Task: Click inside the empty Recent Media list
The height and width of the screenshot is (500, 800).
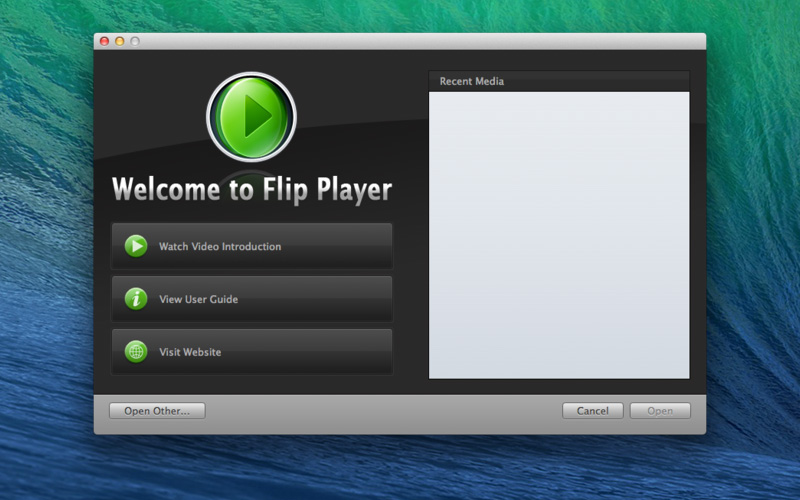Action: point(559,235)
